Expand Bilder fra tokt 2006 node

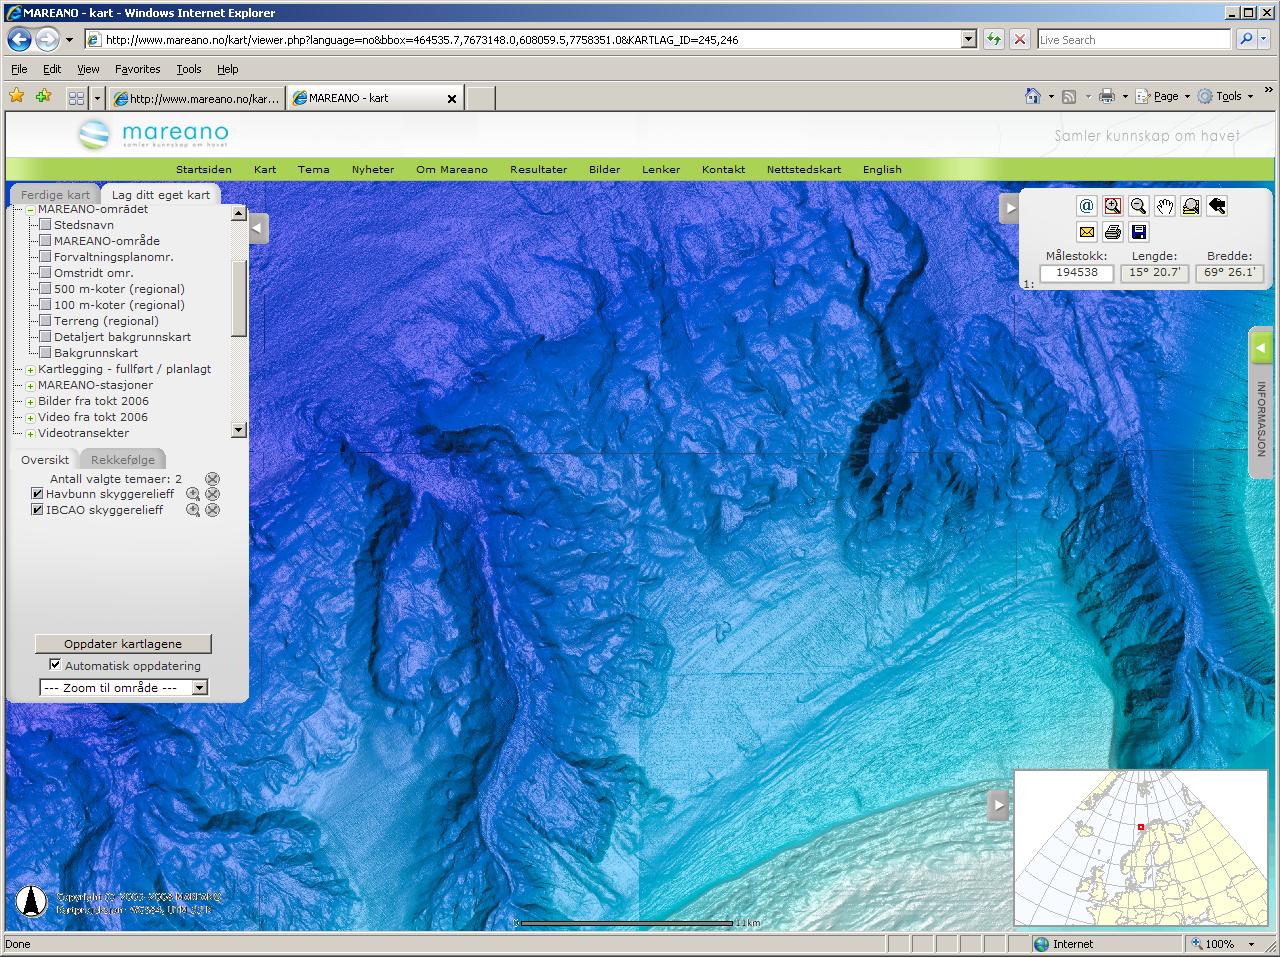[30, 402]
